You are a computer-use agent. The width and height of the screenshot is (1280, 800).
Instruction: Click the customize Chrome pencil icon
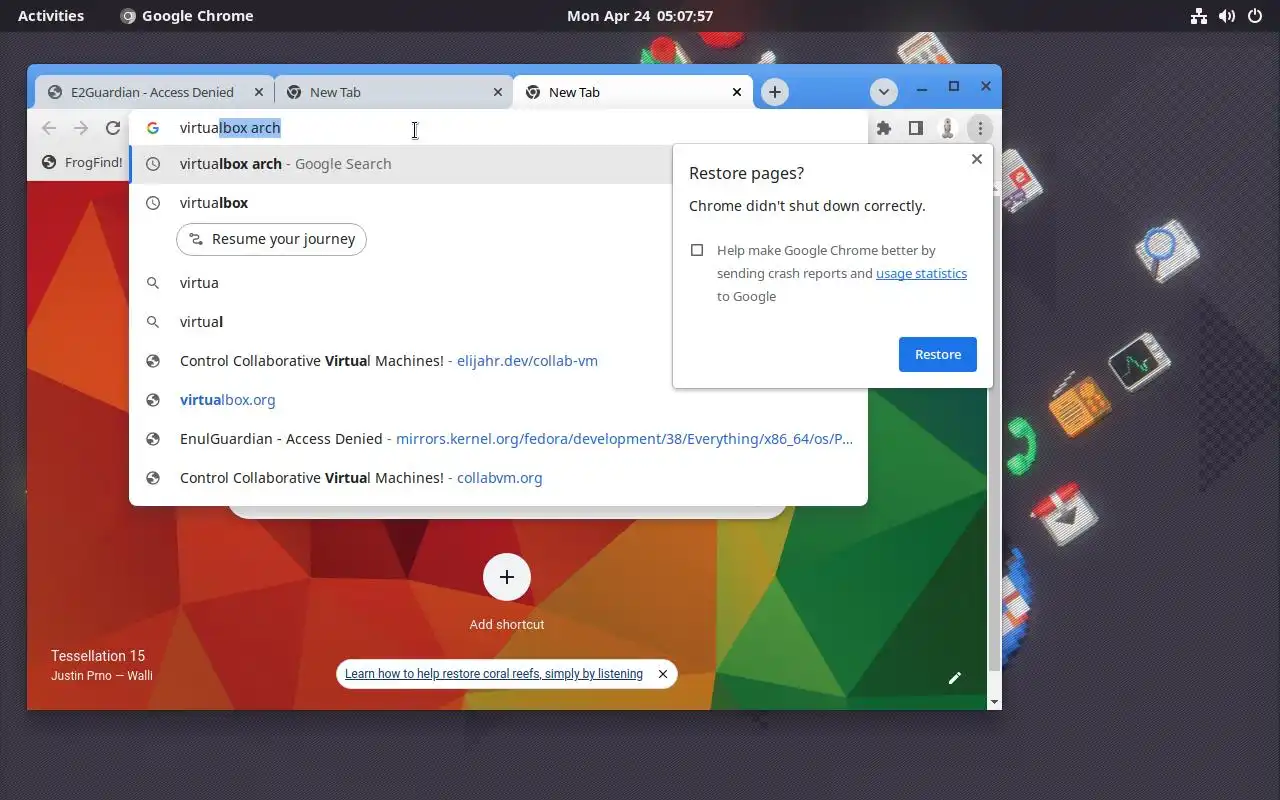[955, 678]
